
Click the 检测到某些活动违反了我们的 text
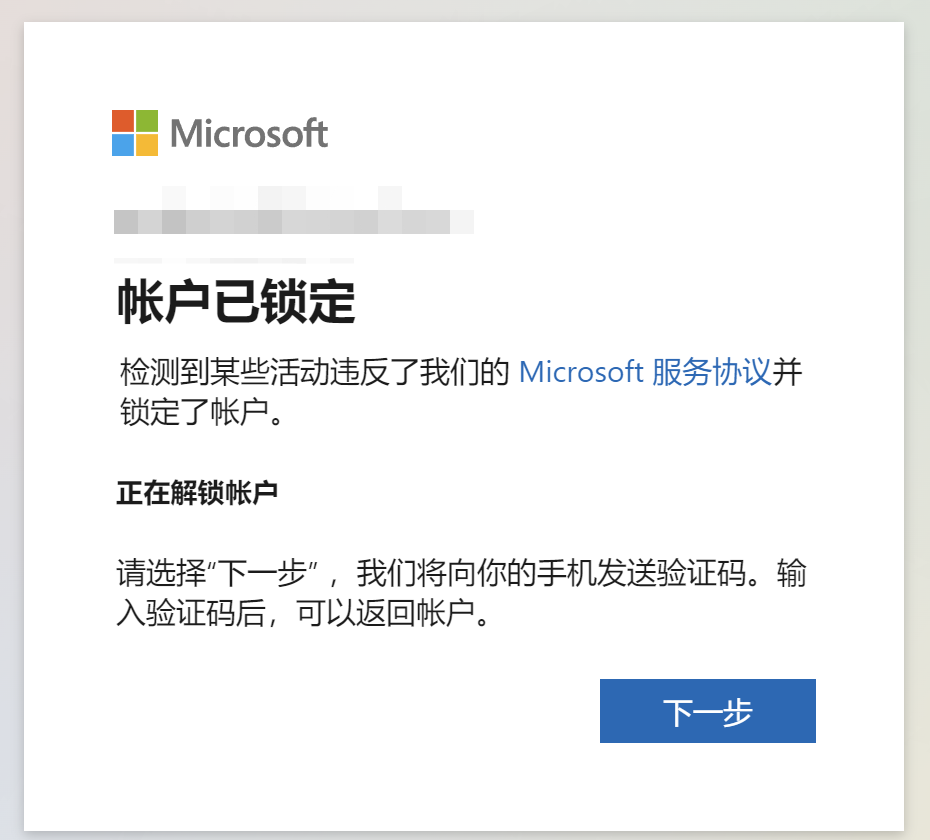(314, 373)
